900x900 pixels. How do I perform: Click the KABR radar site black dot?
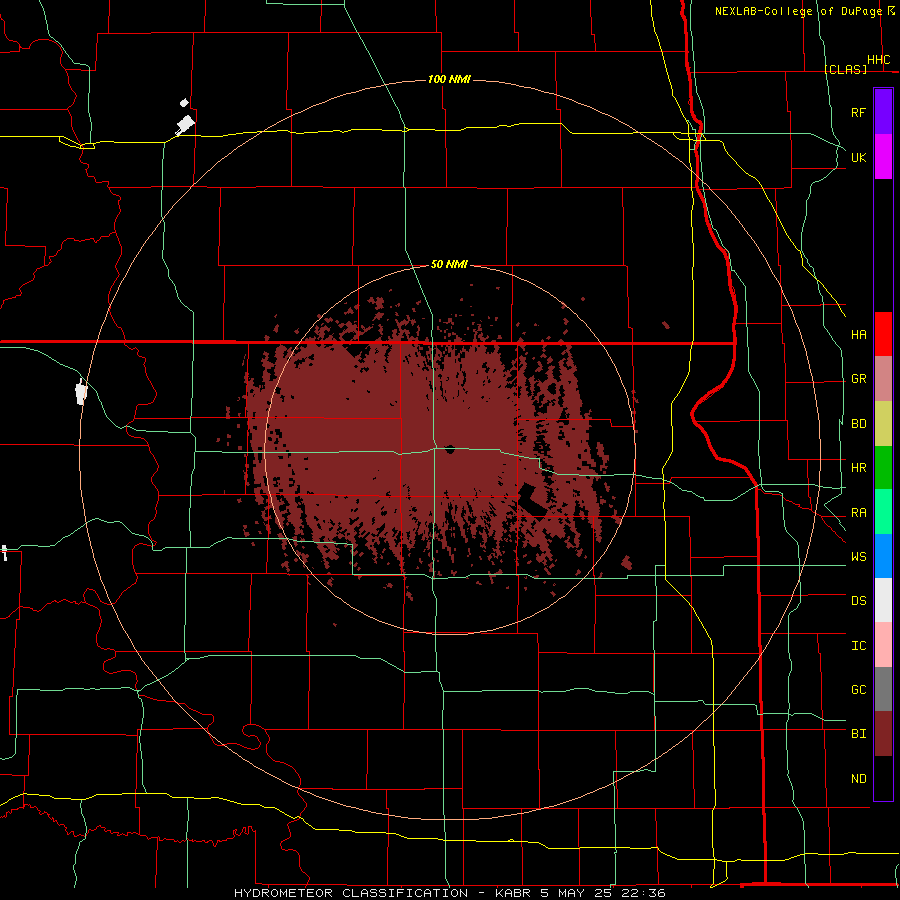click(450, 449)
